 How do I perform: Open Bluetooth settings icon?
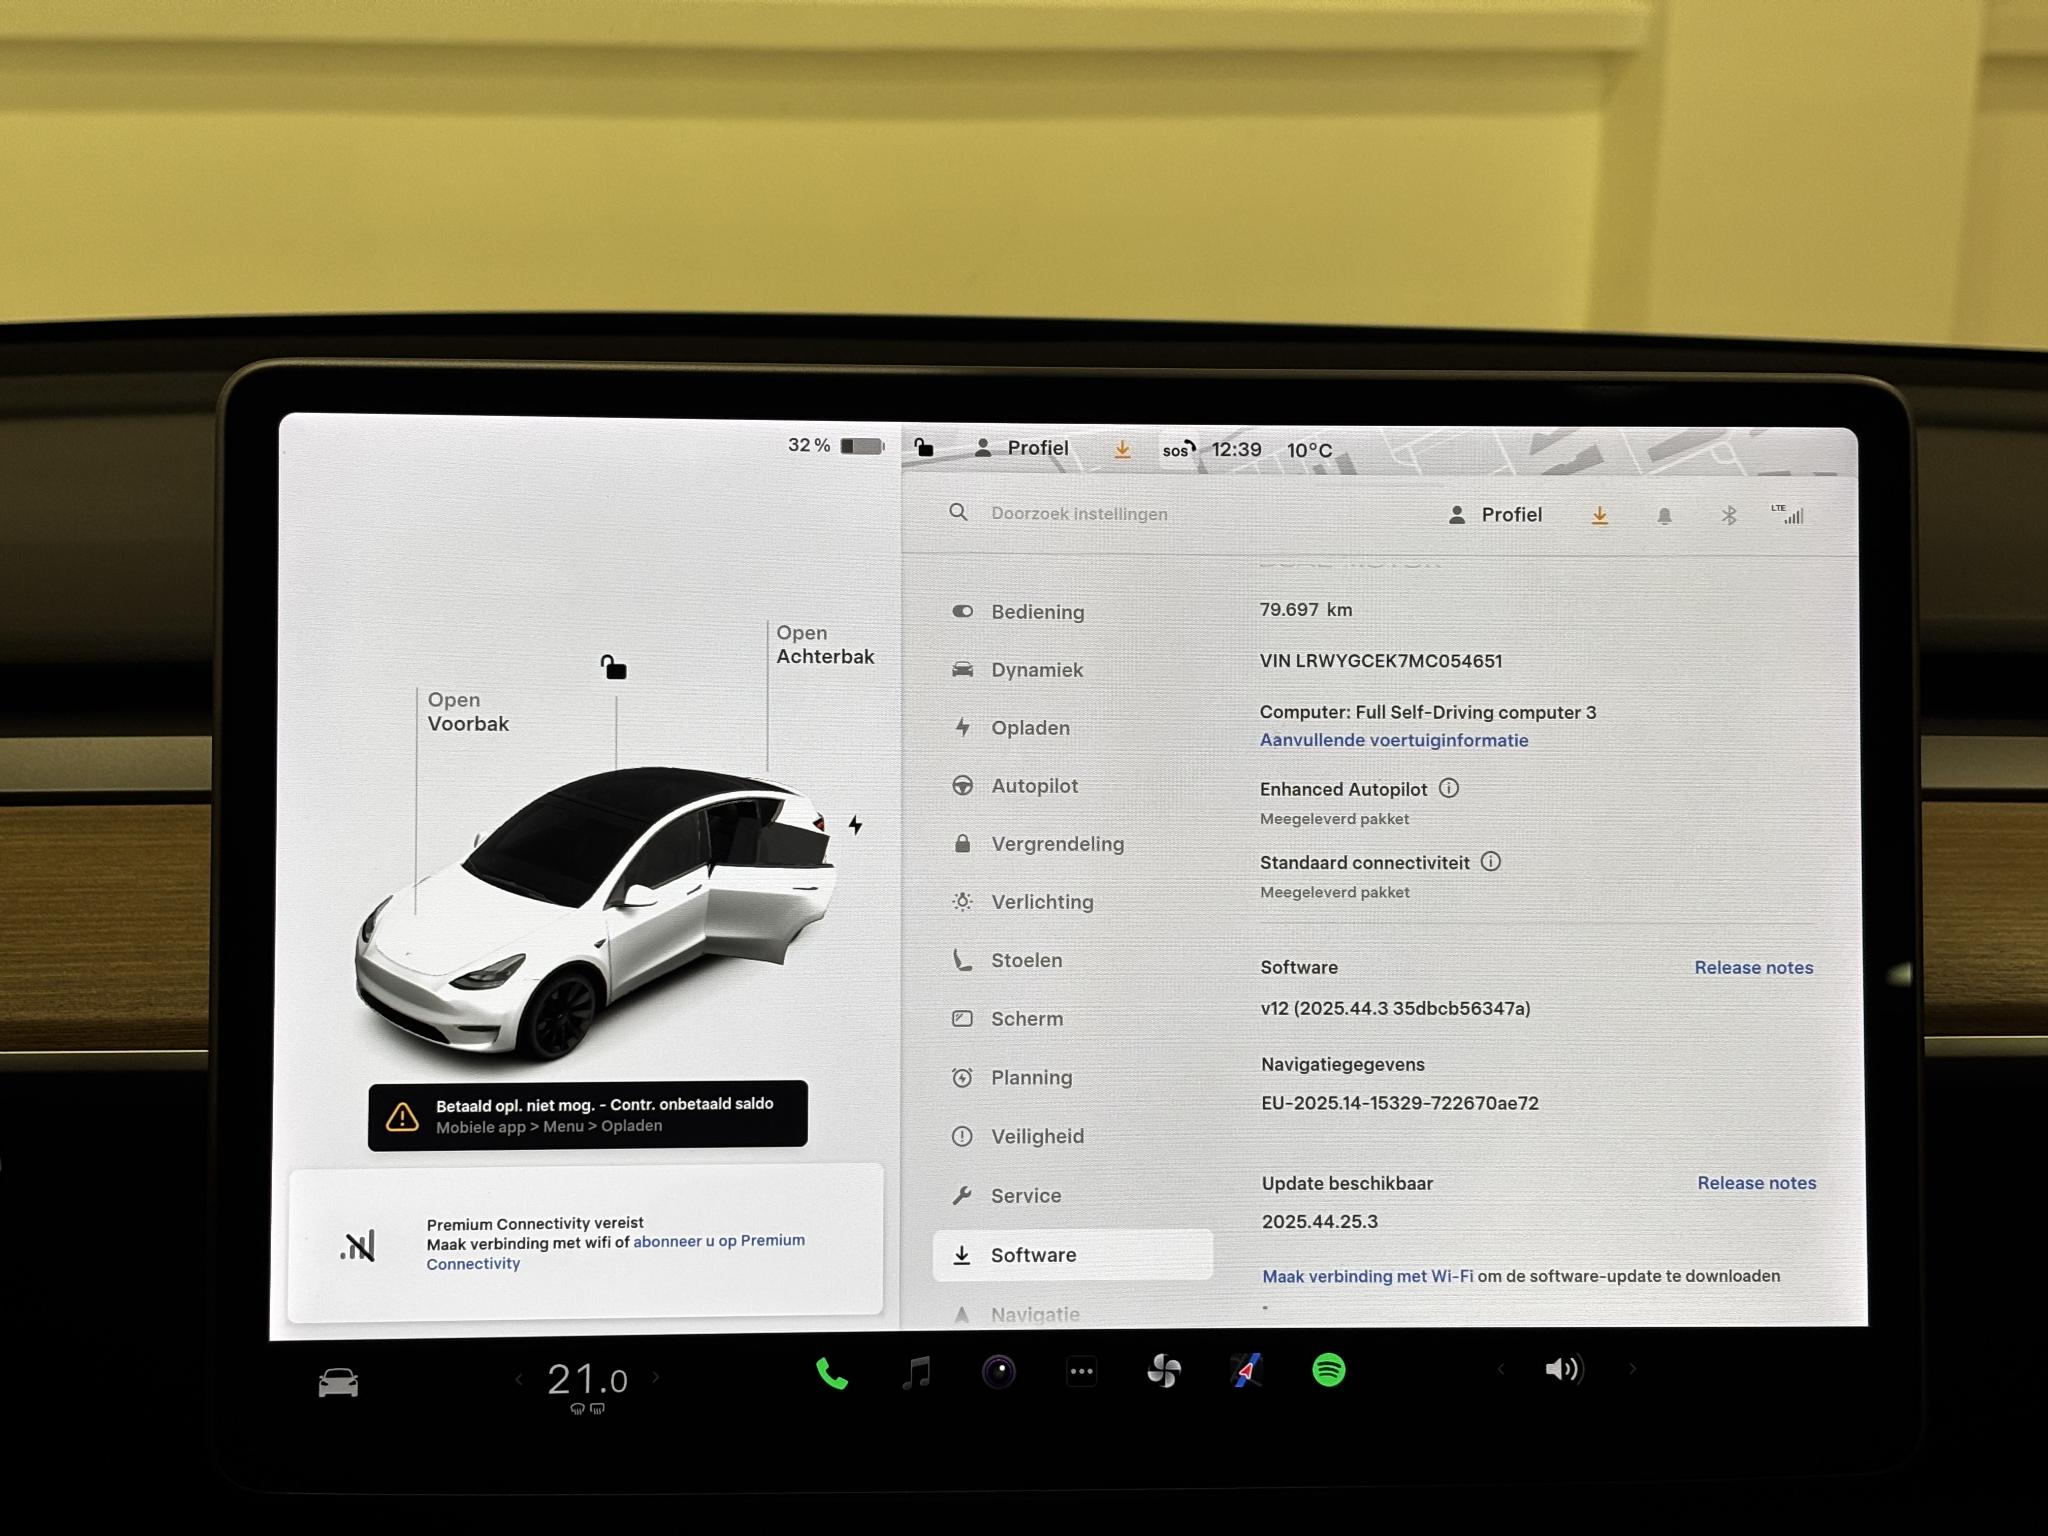click(x=1728, y=516)
